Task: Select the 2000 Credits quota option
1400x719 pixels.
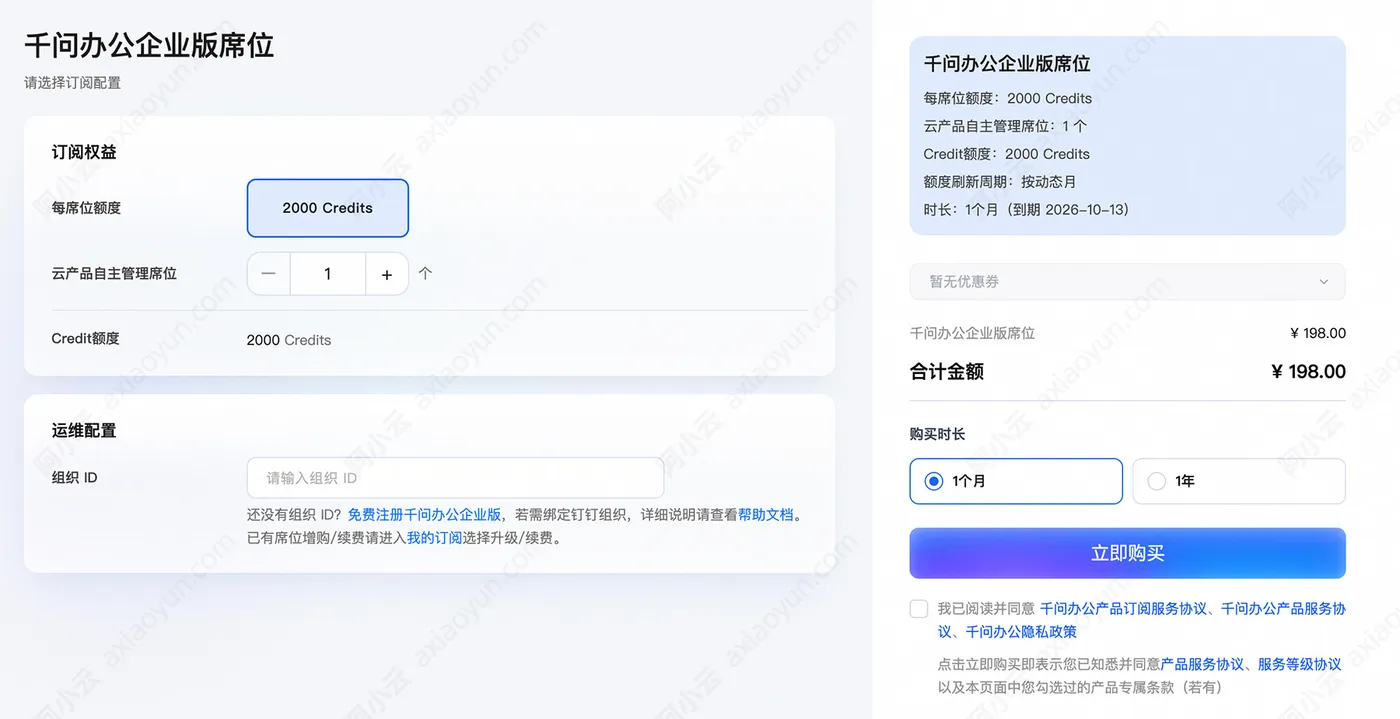Action: coord(328,208)
